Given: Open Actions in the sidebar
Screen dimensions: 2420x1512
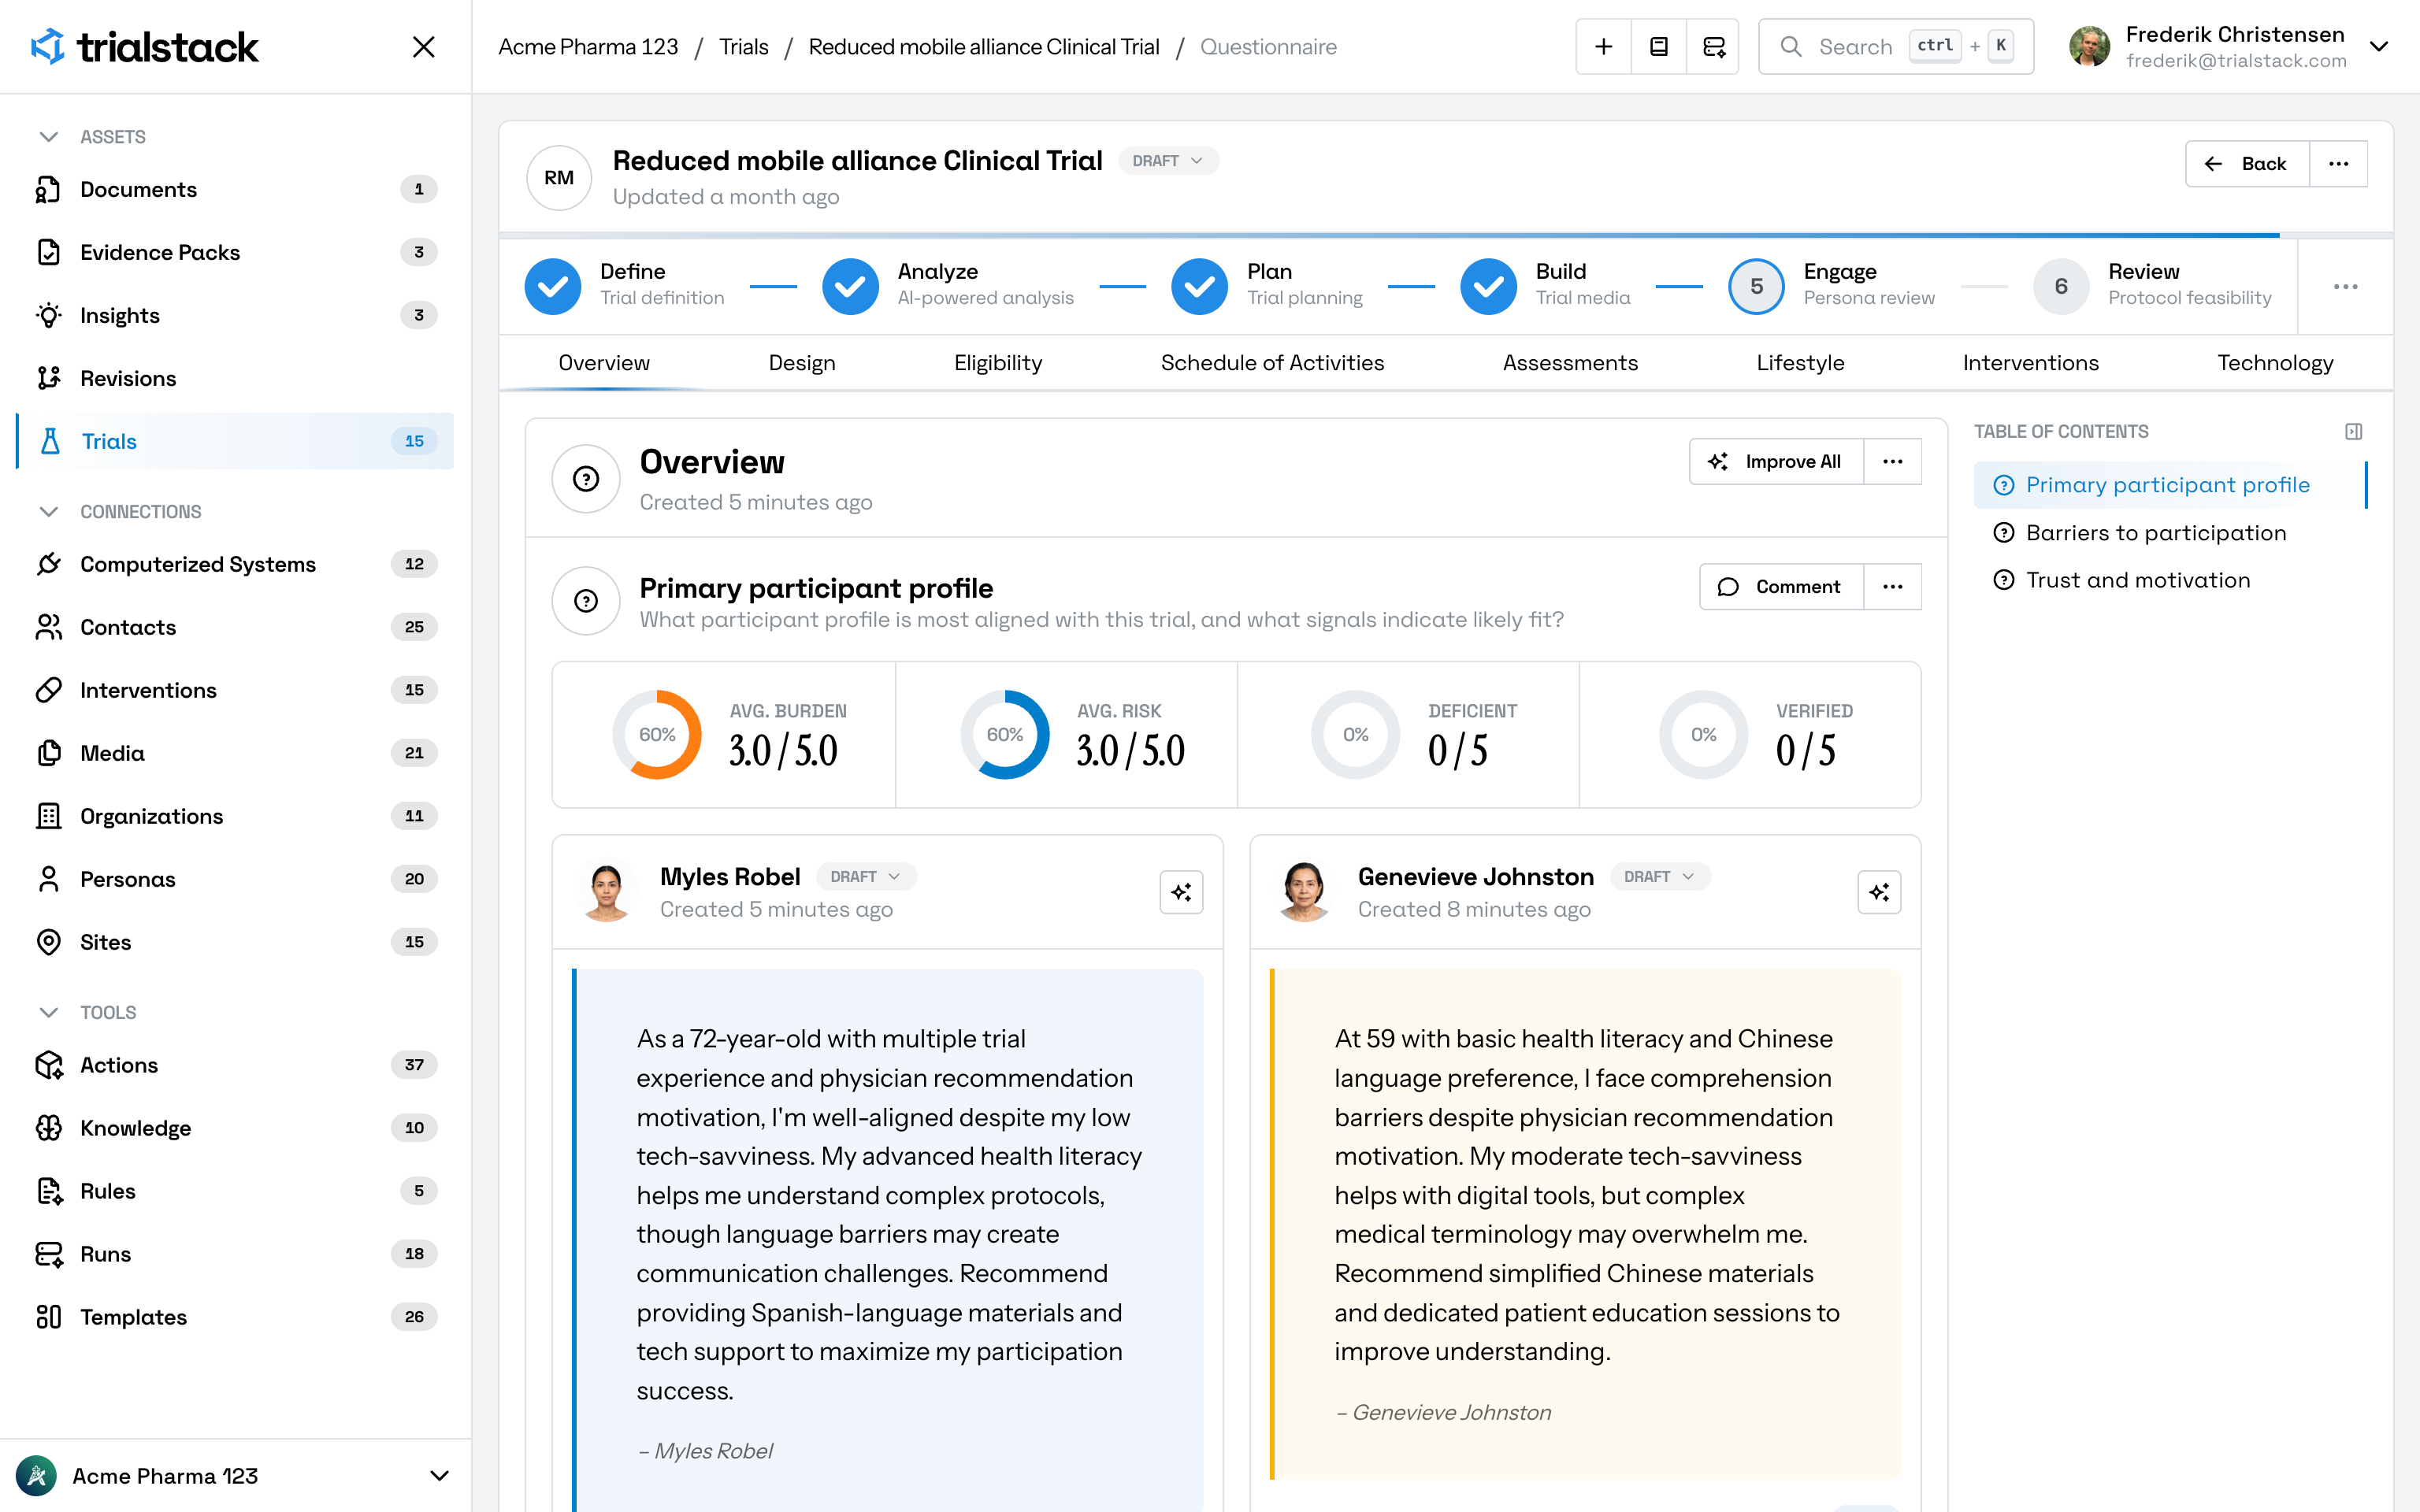Looking at the screenshot, I should [x=235, y=1065].
